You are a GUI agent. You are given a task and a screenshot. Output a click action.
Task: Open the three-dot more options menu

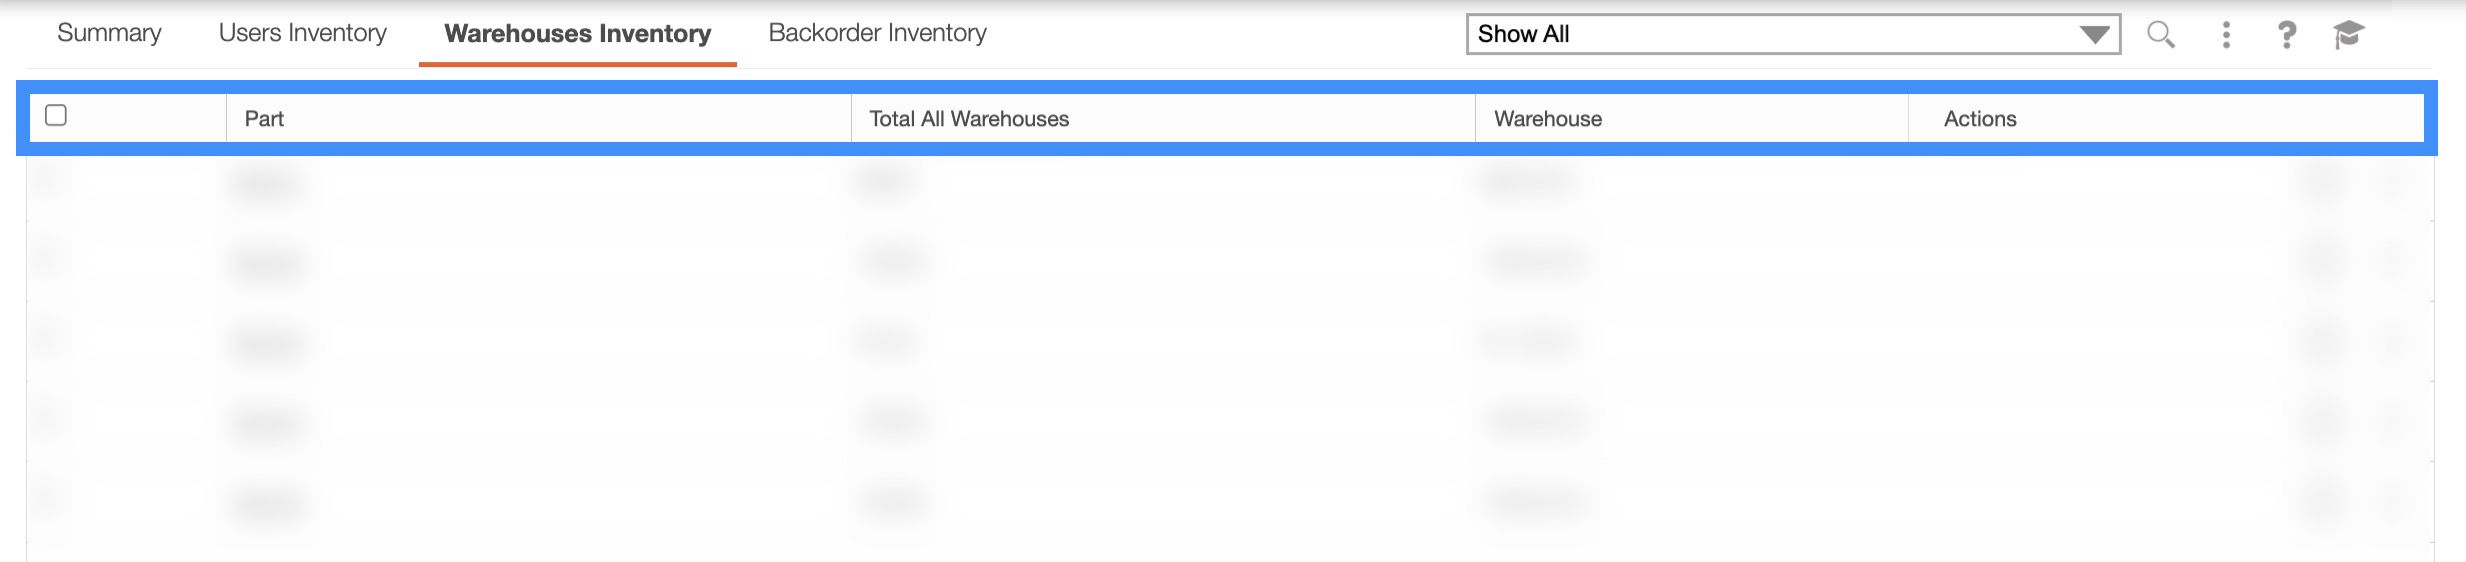(x=2226, y=35)
